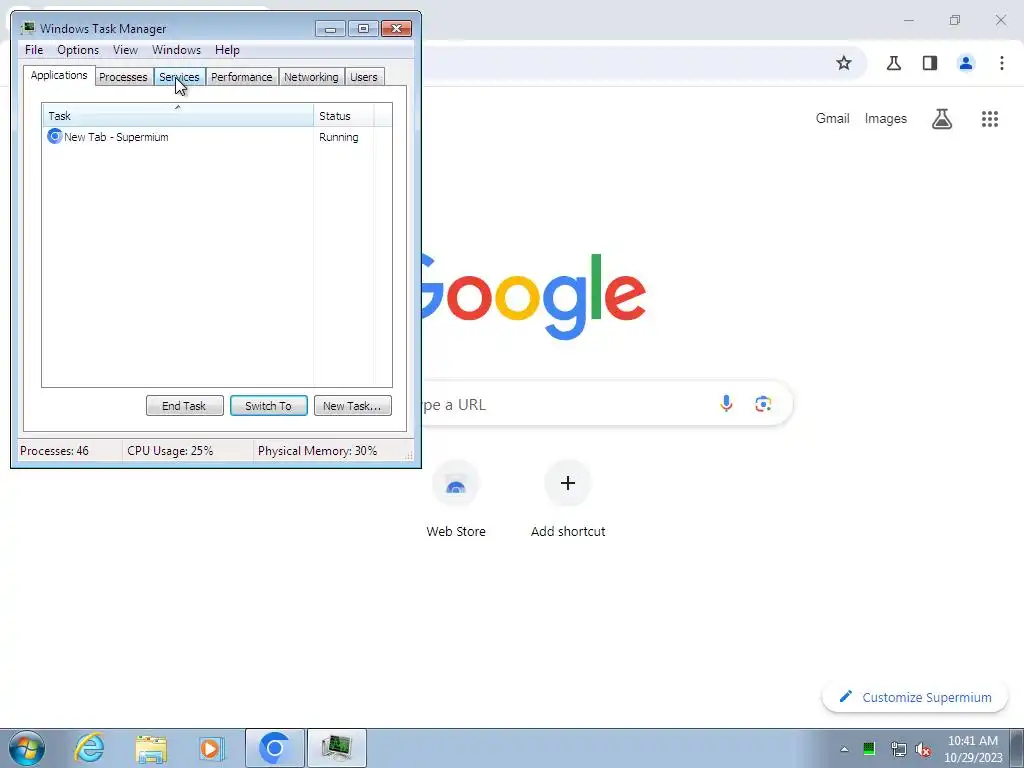Open the Performance tab

(x=242, y=77)
